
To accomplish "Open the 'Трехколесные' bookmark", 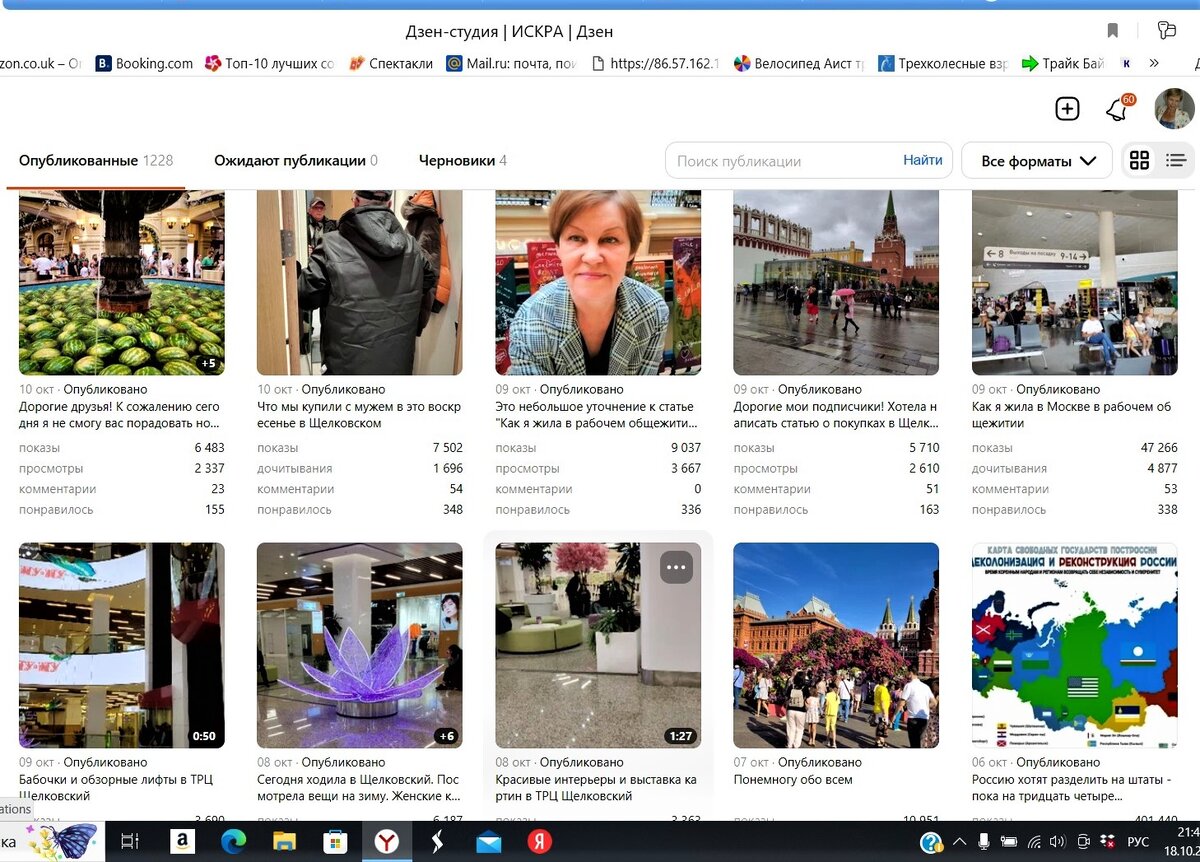I will coord(943,63).
